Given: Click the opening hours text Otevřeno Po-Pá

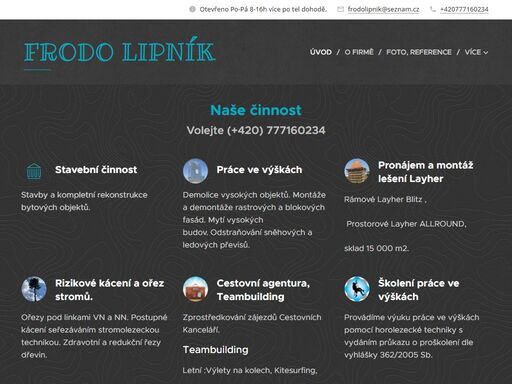Looking at the screenshot, I should click(263, 9).
